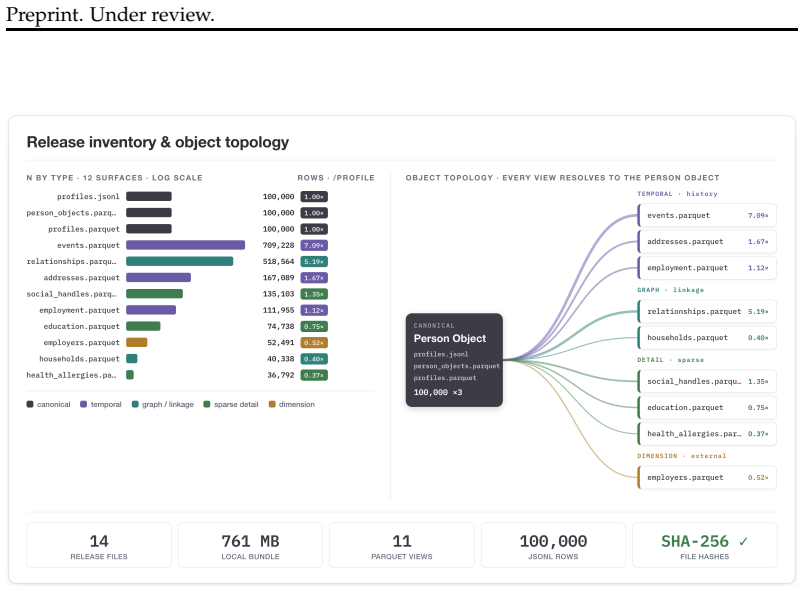Screen dimensions: 804x591
Task: Click the 0.52× employers ratio badge
Action: [314, 343]
